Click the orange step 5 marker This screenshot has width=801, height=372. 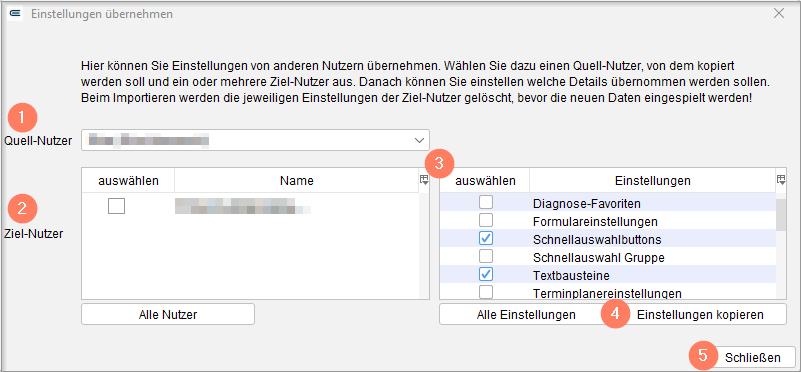703,356
